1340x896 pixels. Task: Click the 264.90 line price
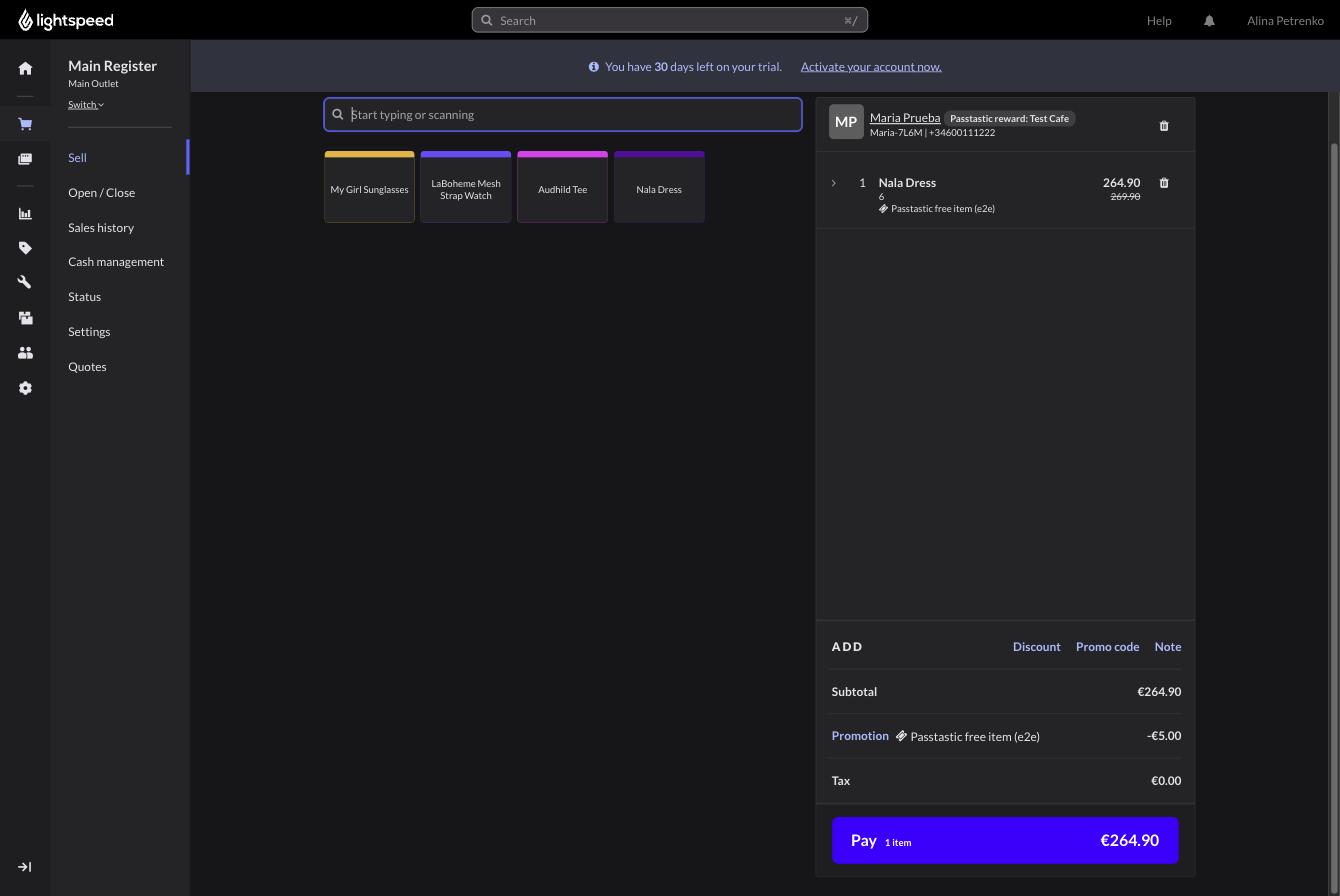coord(1121,183)
